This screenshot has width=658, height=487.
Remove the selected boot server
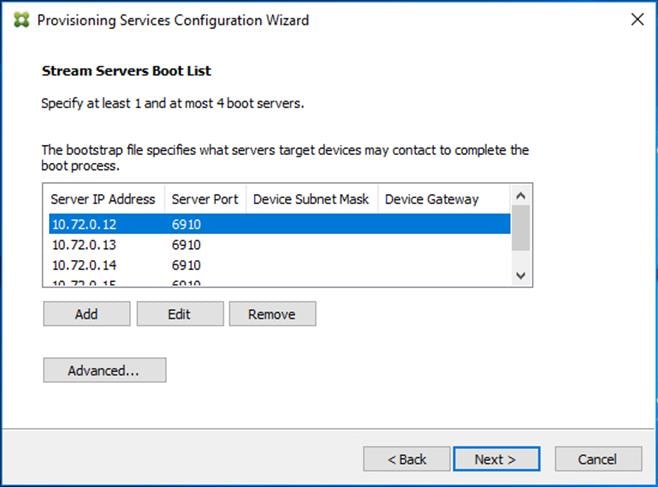coord(272,314)
